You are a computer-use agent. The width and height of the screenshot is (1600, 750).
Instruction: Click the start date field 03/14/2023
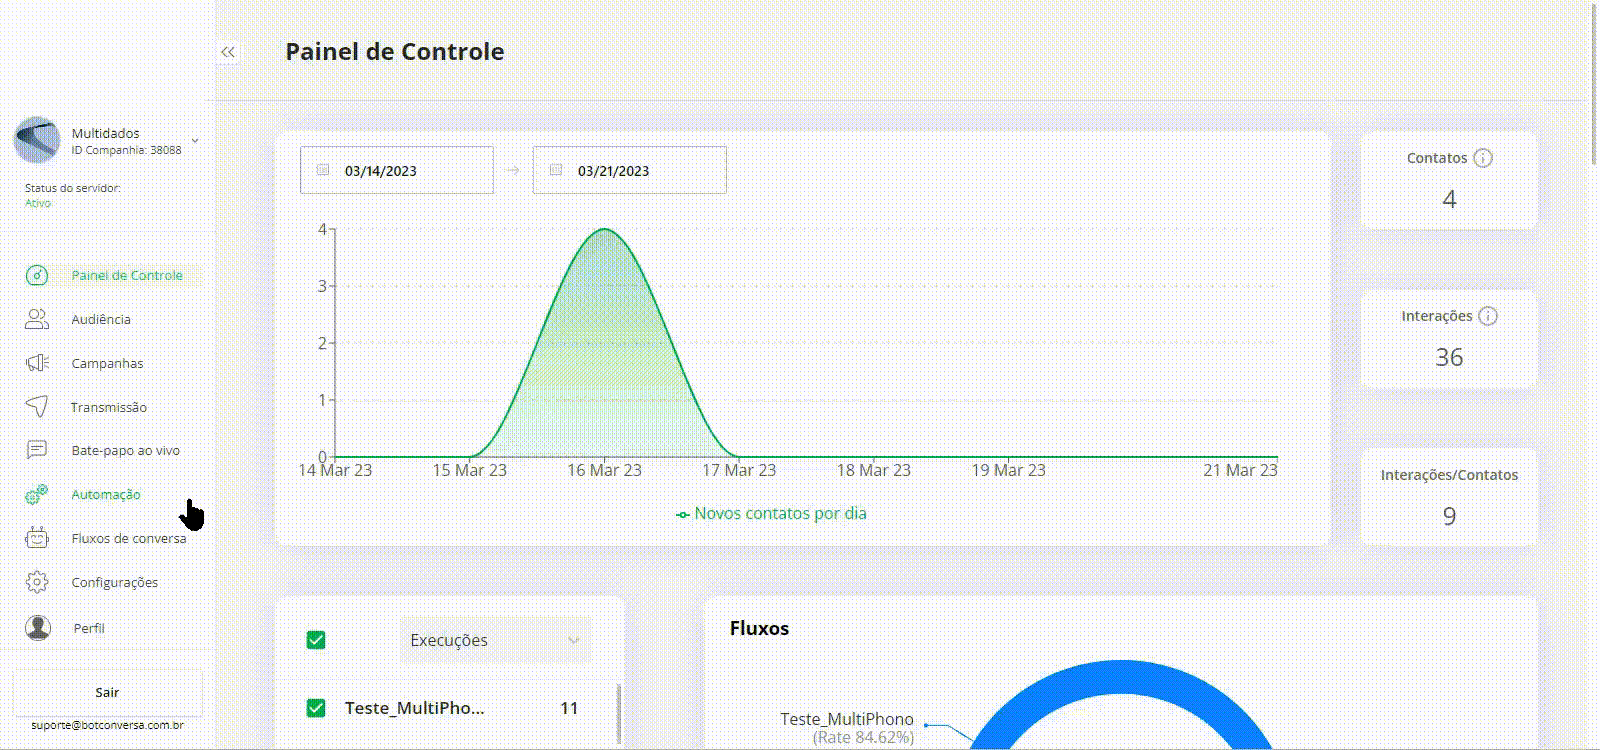click(x=397, y=171)
